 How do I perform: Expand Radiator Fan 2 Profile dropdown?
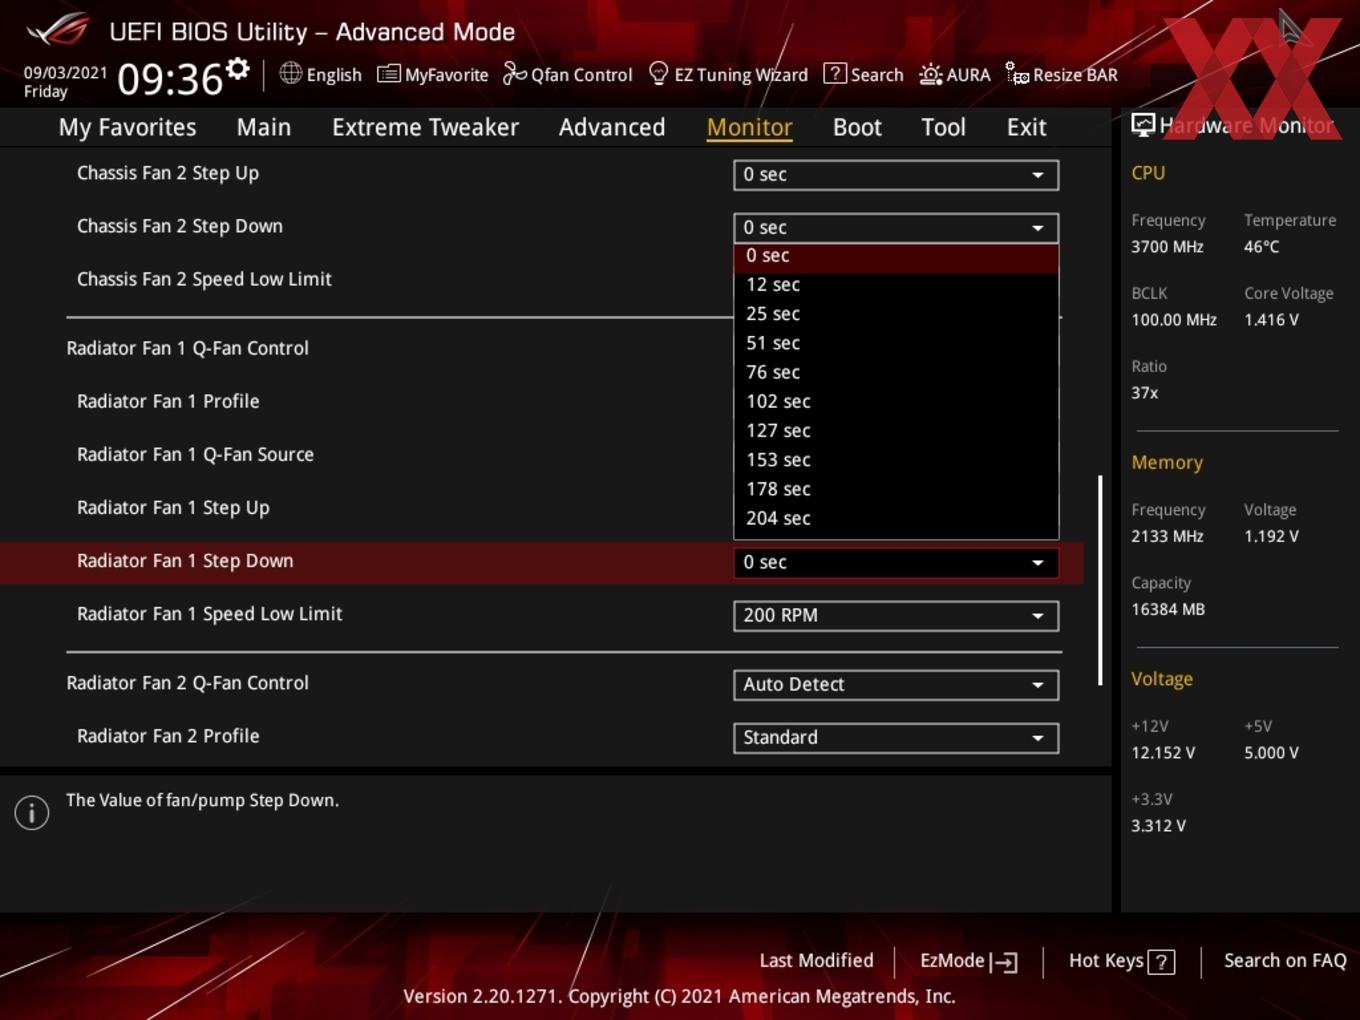pyautogui.click(x=895, y=737)
